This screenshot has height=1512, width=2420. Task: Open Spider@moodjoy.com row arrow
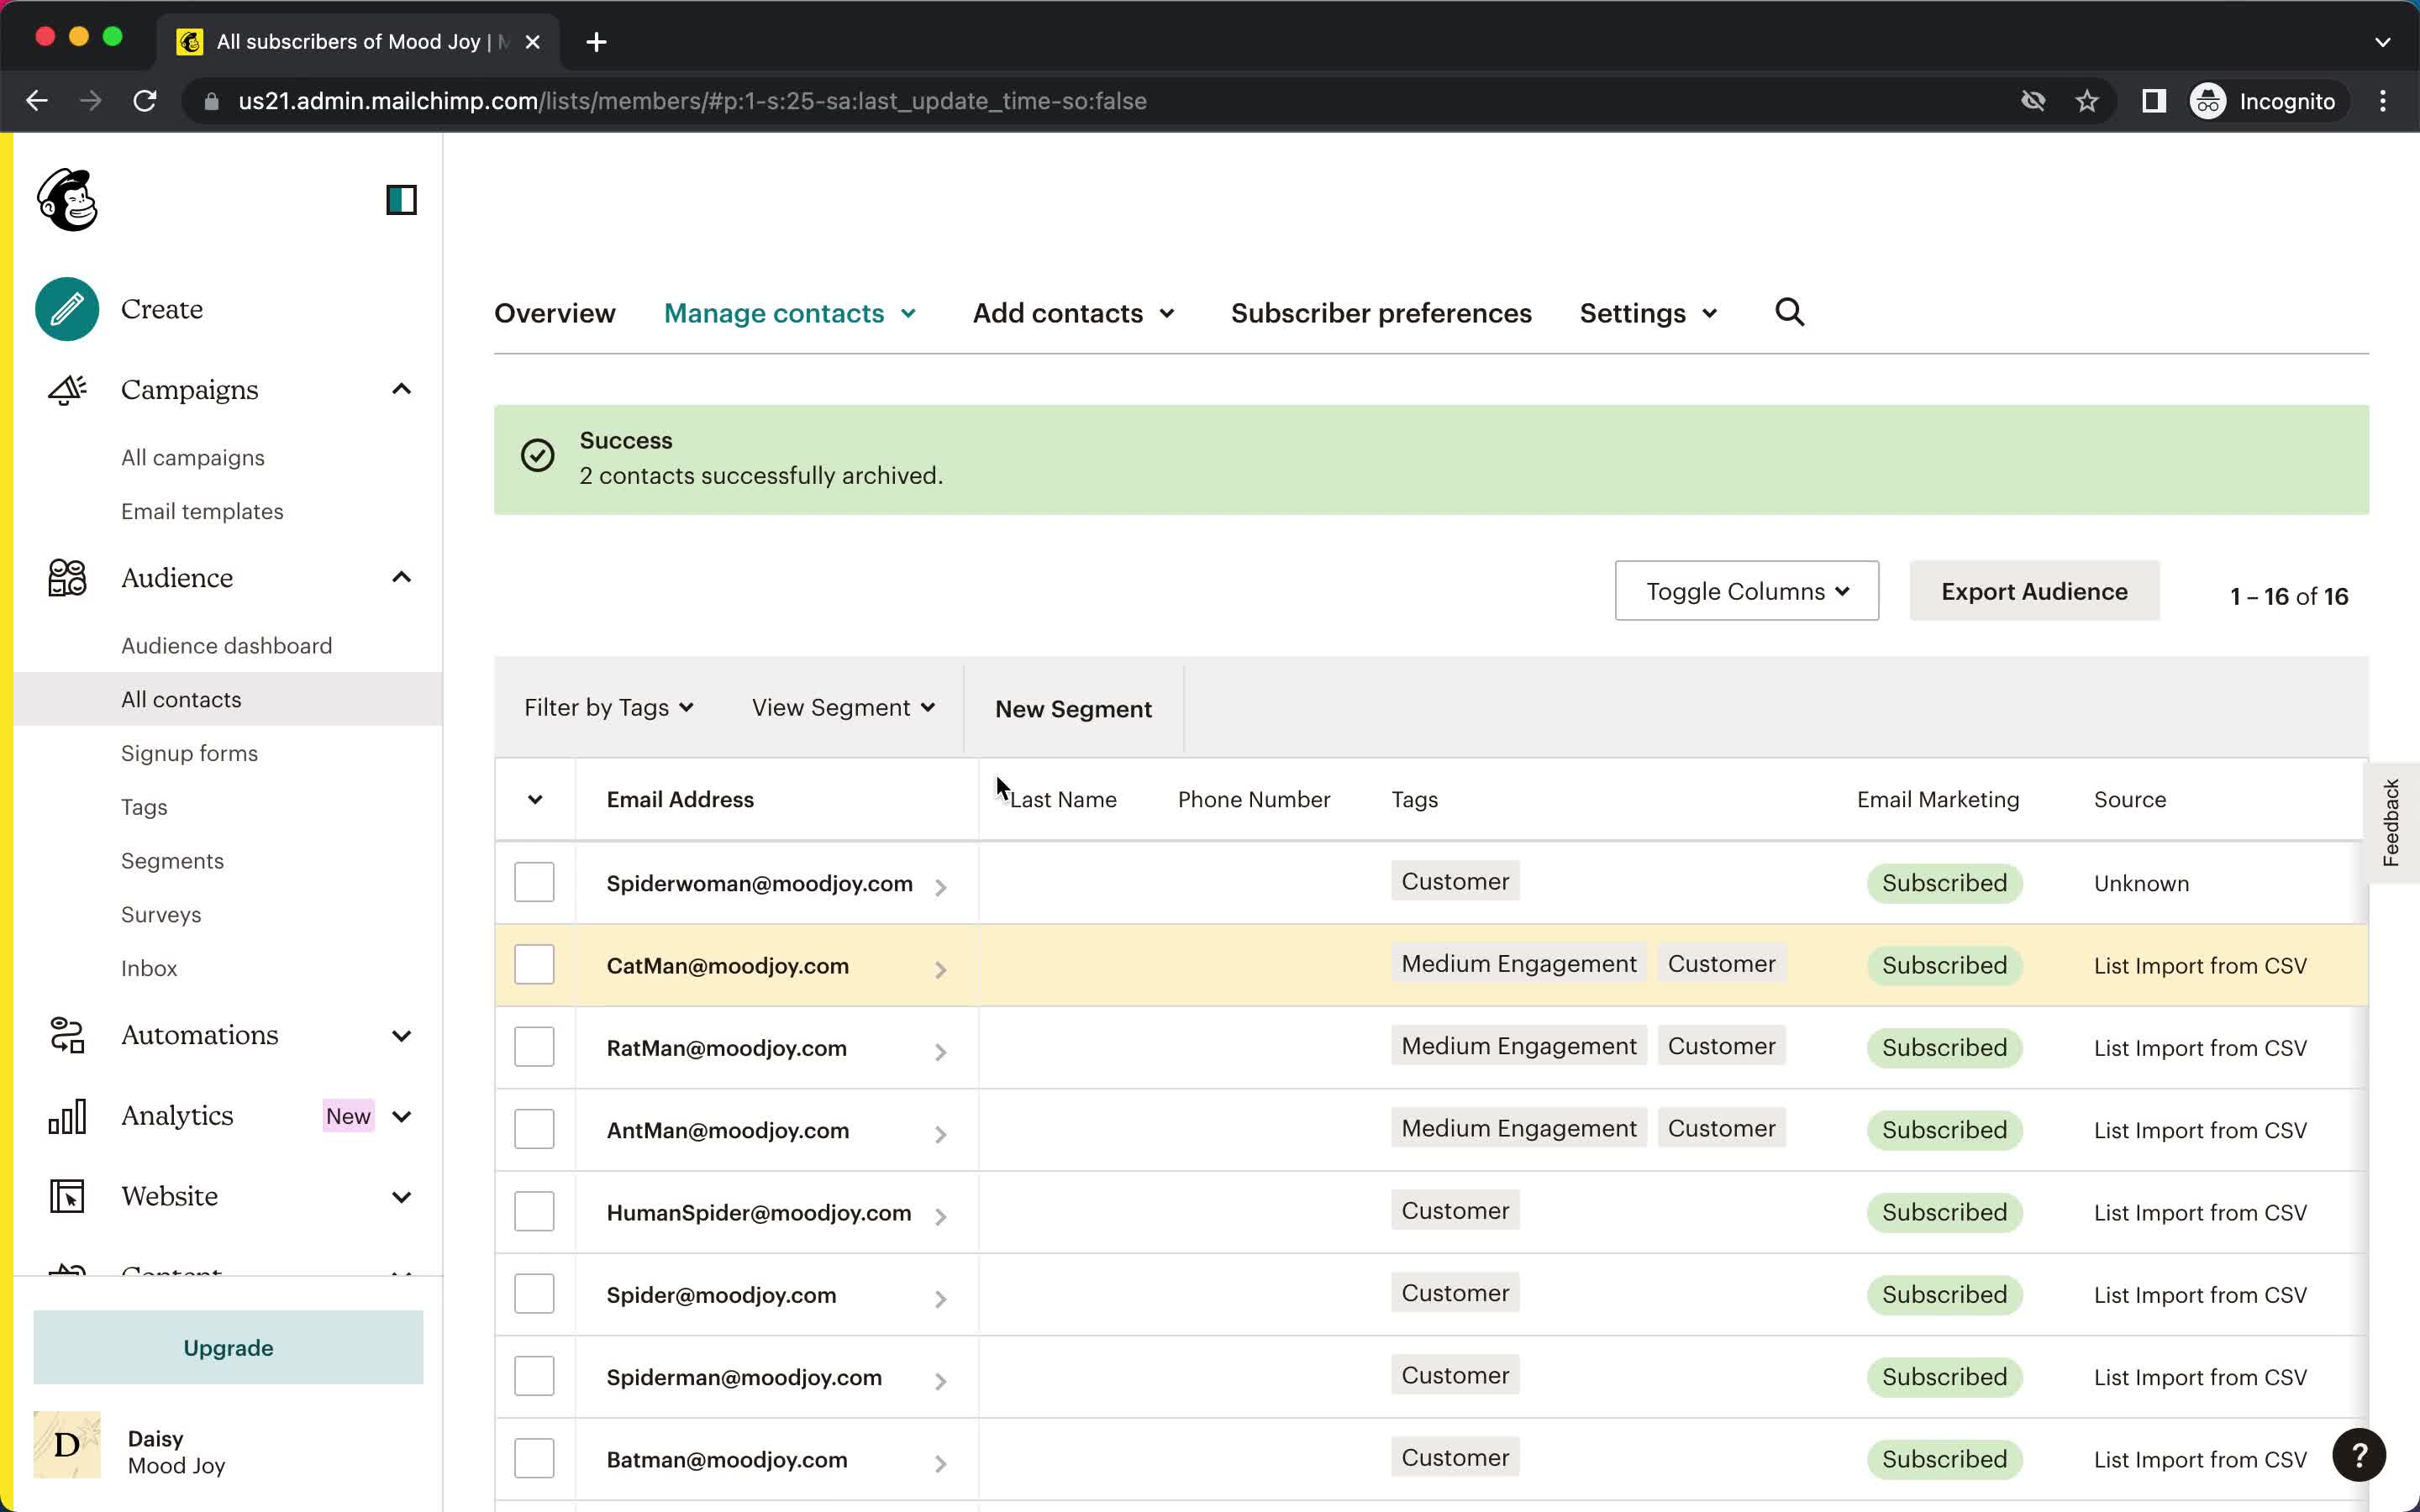pyautogui.click(x=940, y=1298)
